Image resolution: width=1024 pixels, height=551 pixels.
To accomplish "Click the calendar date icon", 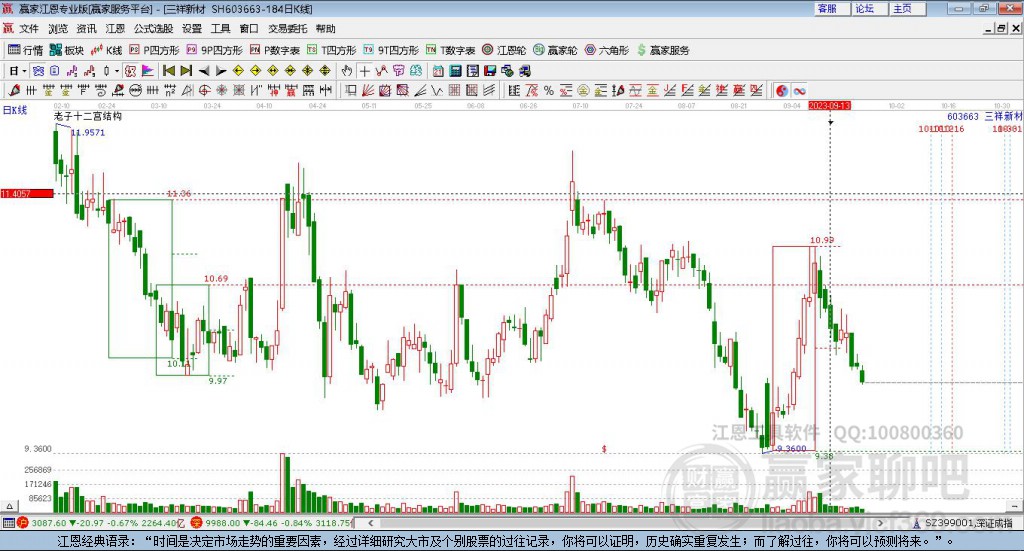I will click(x=438, y=71).
